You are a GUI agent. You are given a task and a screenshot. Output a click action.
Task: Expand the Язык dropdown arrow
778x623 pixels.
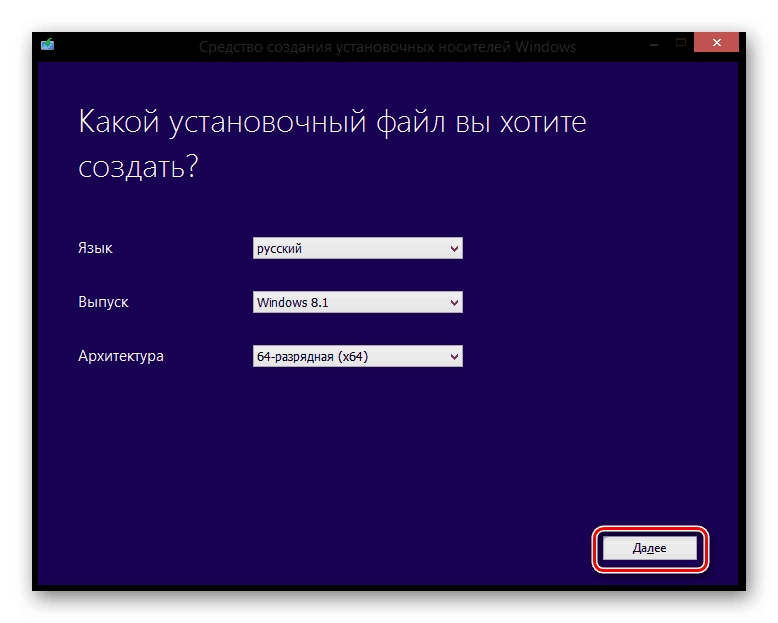click(454, 249)
